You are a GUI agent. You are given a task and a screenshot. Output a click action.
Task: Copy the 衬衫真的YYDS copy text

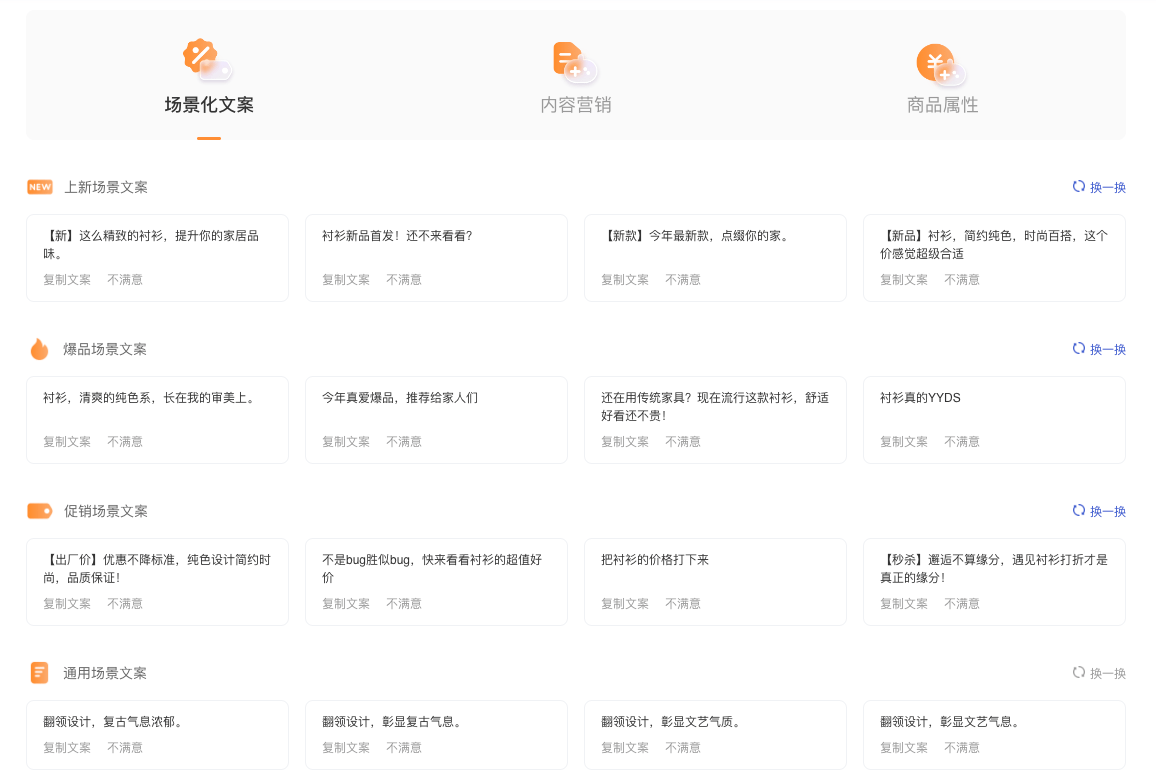point(903,441)
